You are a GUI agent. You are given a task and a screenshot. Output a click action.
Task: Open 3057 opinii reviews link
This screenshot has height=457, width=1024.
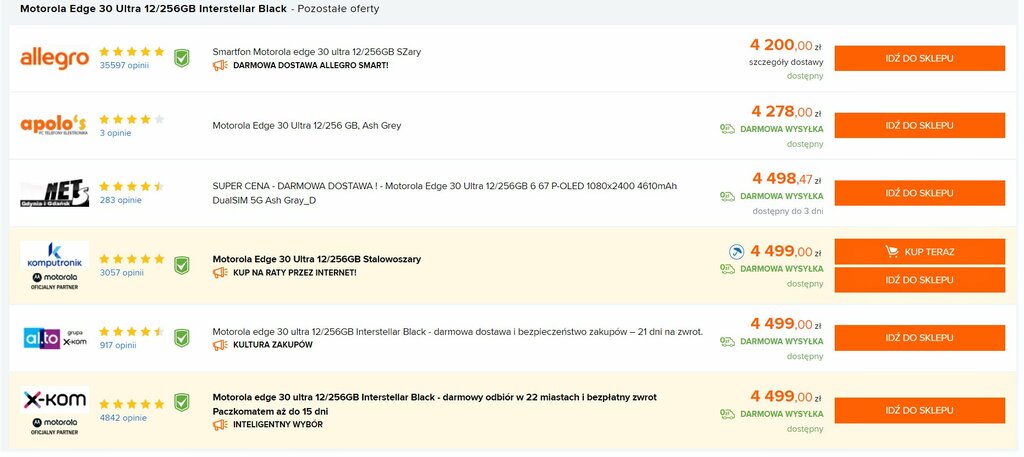(121, 273)
